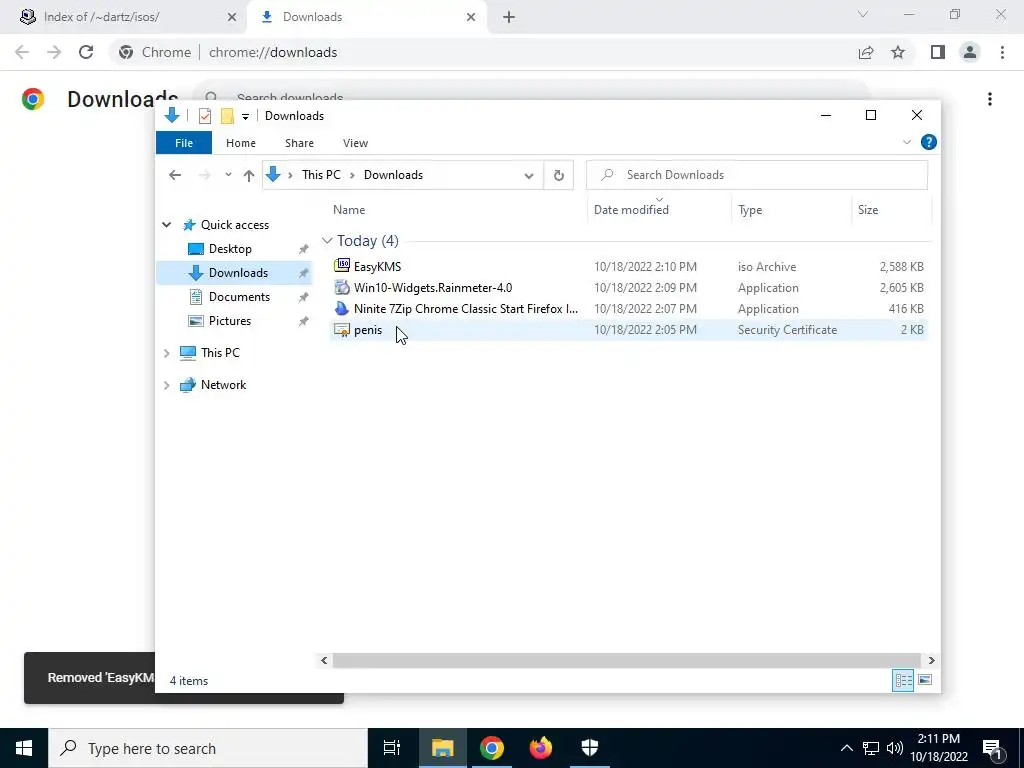This screenshot has height=768, width=1024.
Task: Sort files by Name column
Action: point(349,210)
